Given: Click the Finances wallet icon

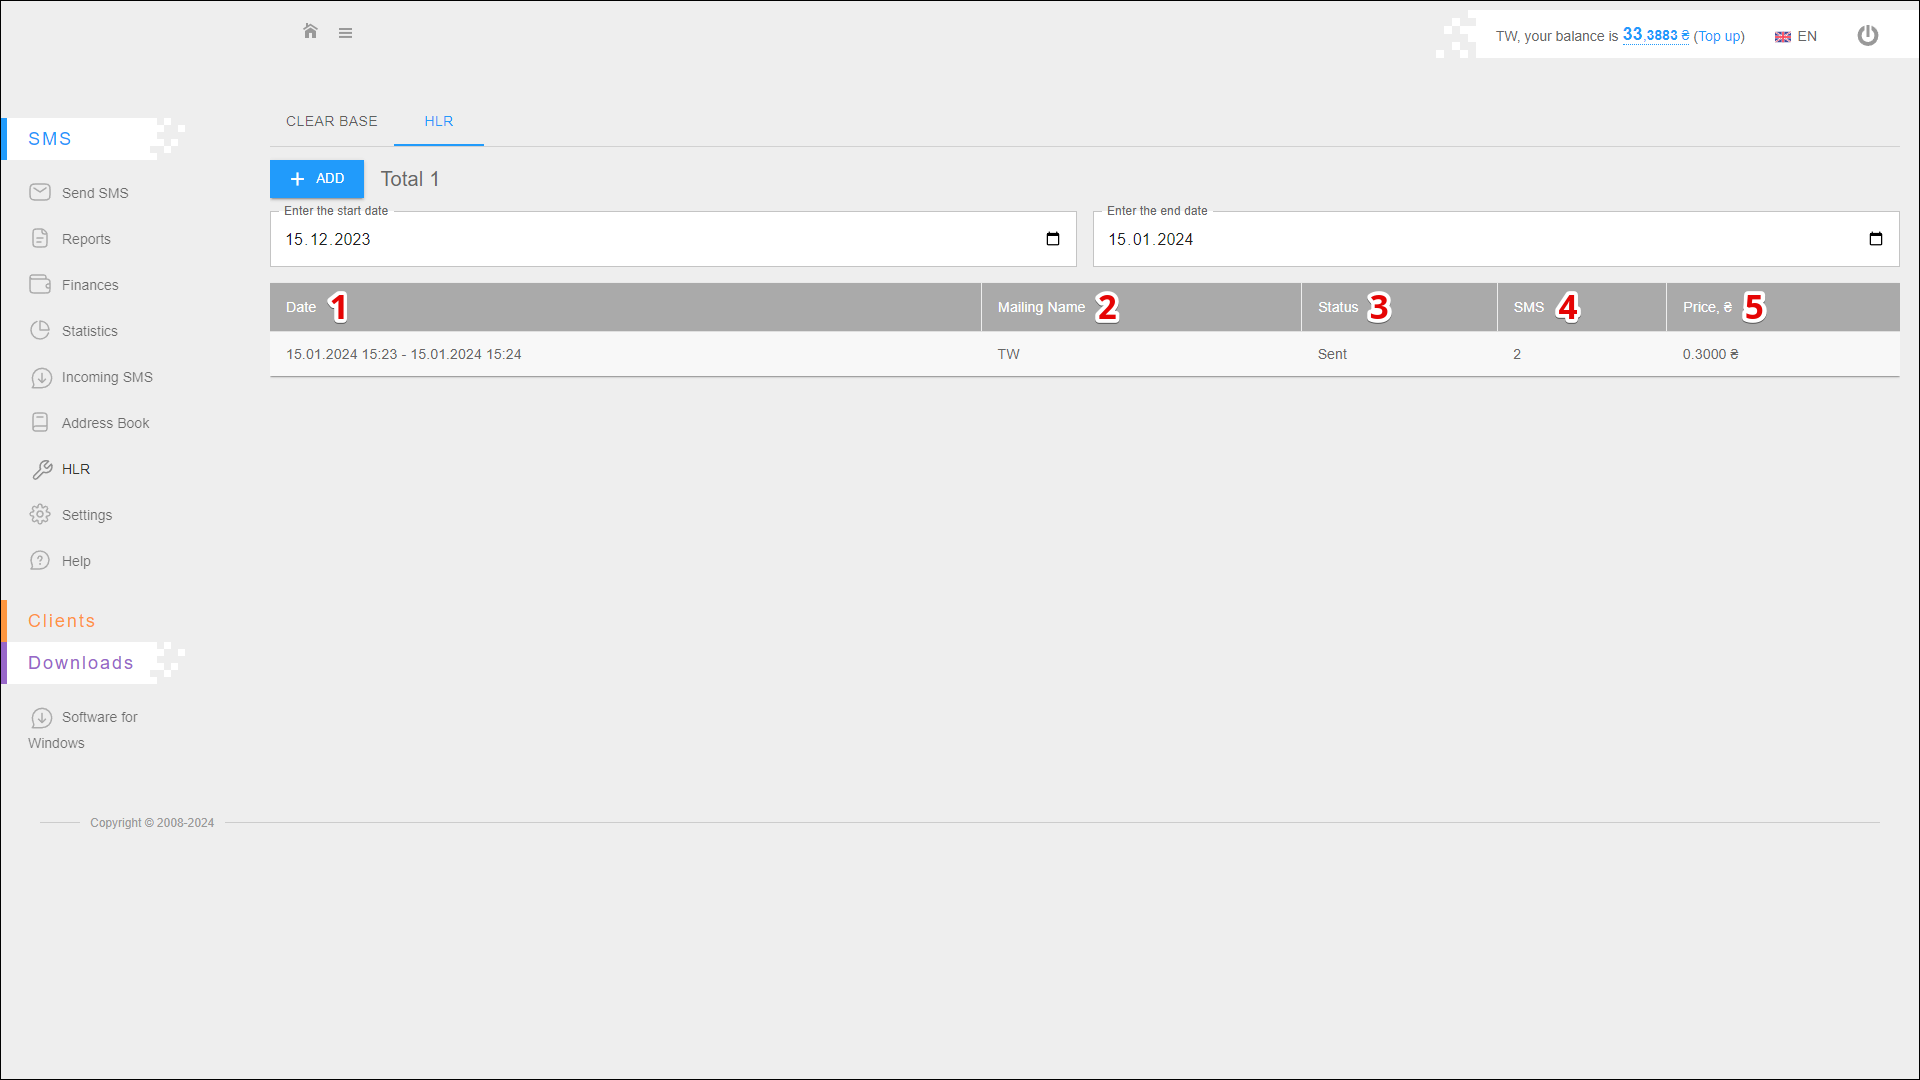Looking at the screenshot, I should coord(40,284).
